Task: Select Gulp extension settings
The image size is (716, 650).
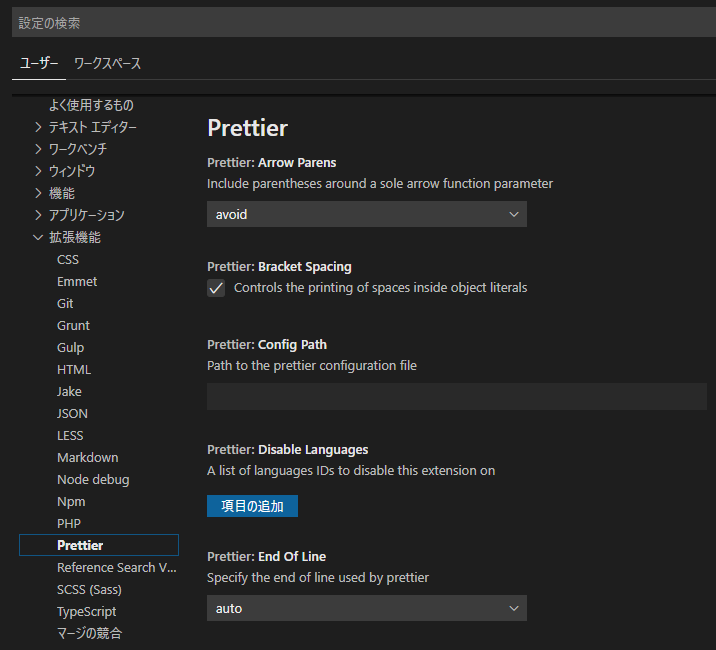Action: [x=70, y=348]
